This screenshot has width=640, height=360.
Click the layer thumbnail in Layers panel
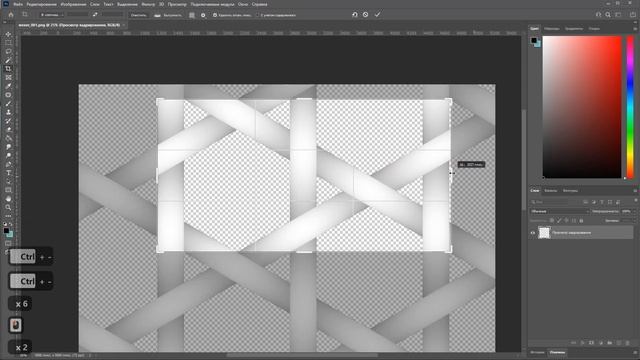544,233
